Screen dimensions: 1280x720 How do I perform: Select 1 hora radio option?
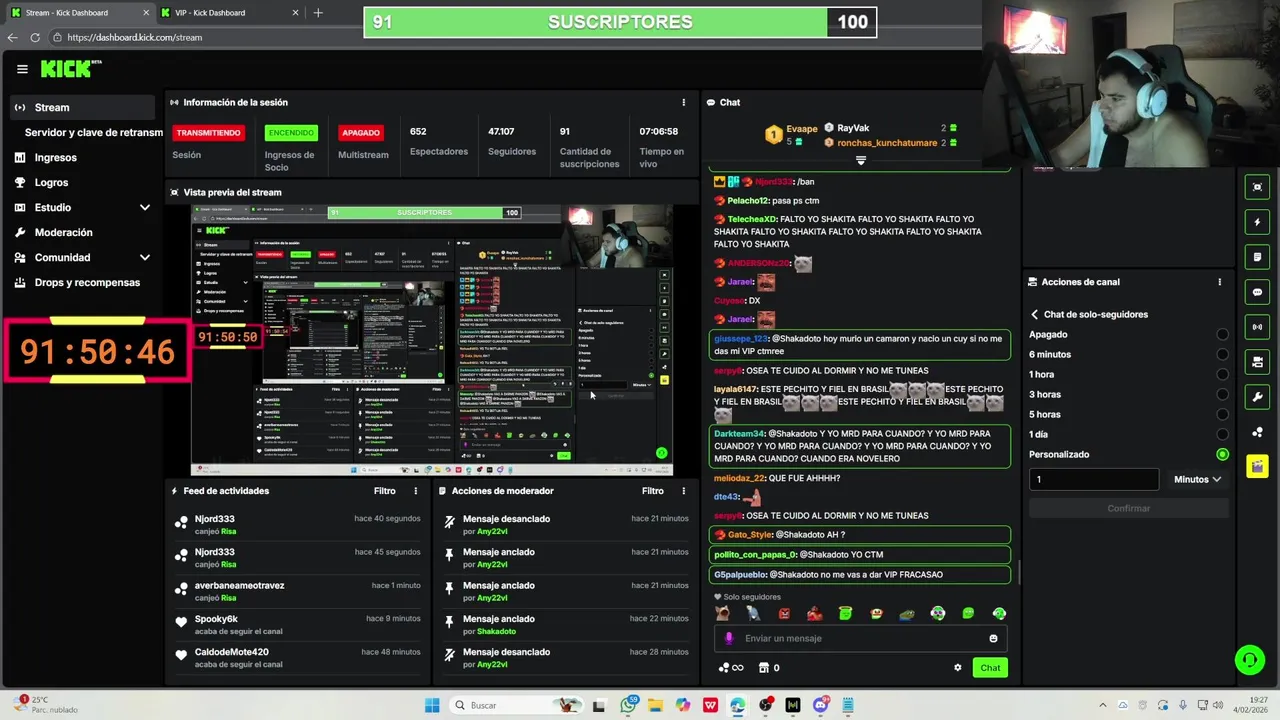coord(1222,374)
